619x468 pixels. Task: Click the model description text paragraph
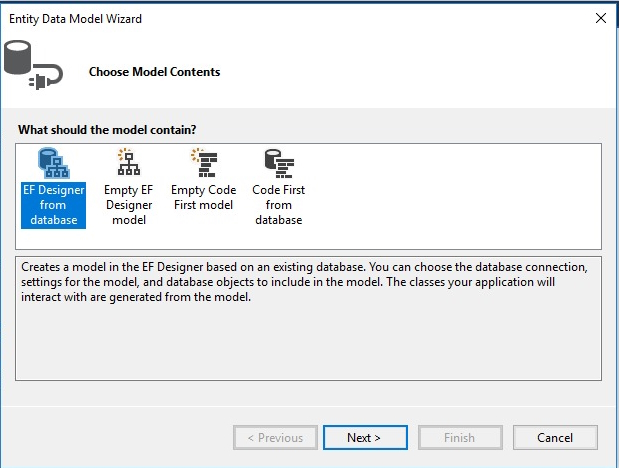308,283
